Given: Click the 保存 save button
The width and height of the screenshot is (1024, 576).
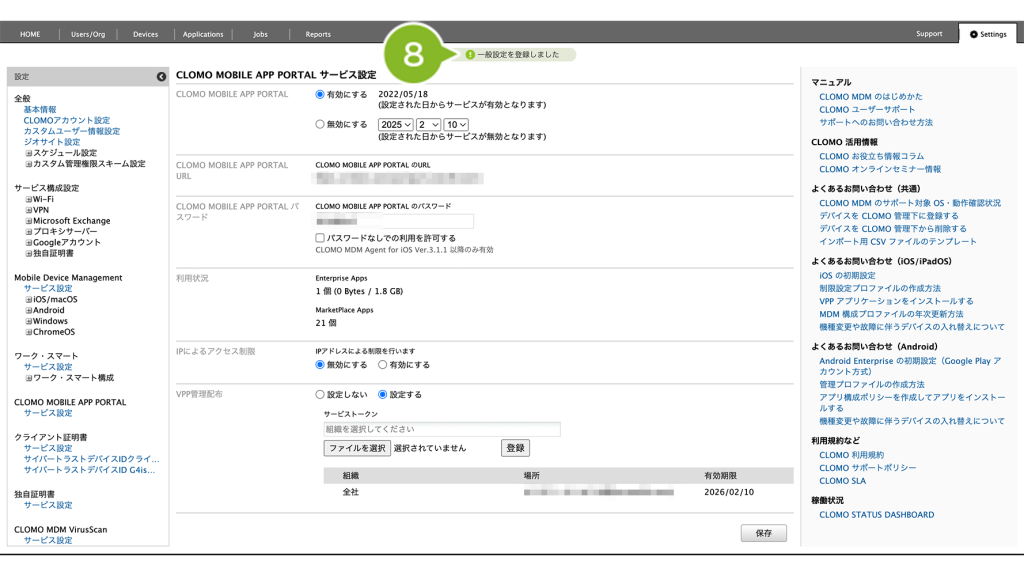Looking at the screenshot, I should point(763,533).
